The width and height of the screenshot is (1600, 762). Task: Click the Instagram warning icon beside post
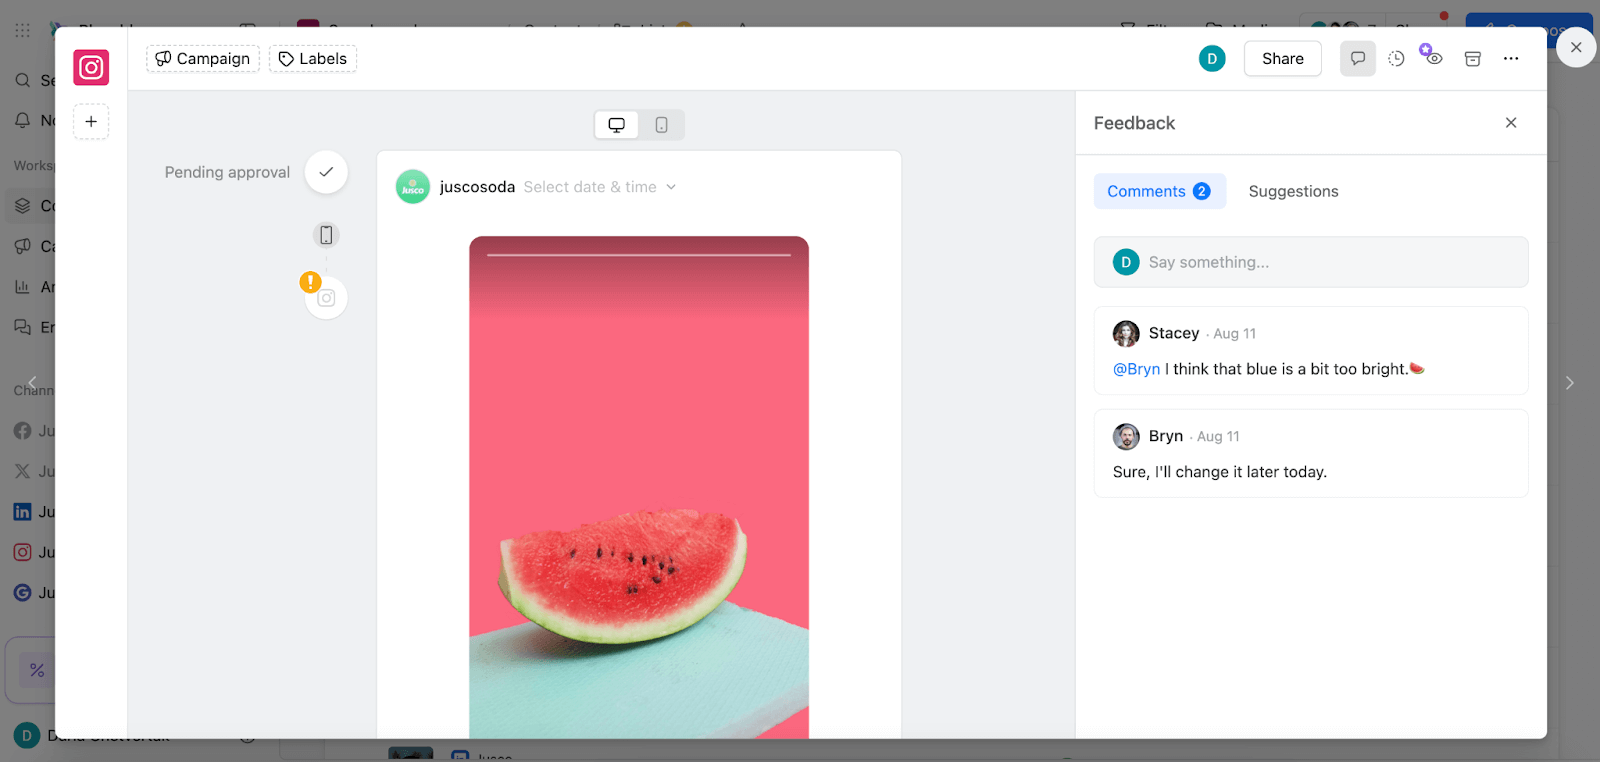tap(325, 297)
